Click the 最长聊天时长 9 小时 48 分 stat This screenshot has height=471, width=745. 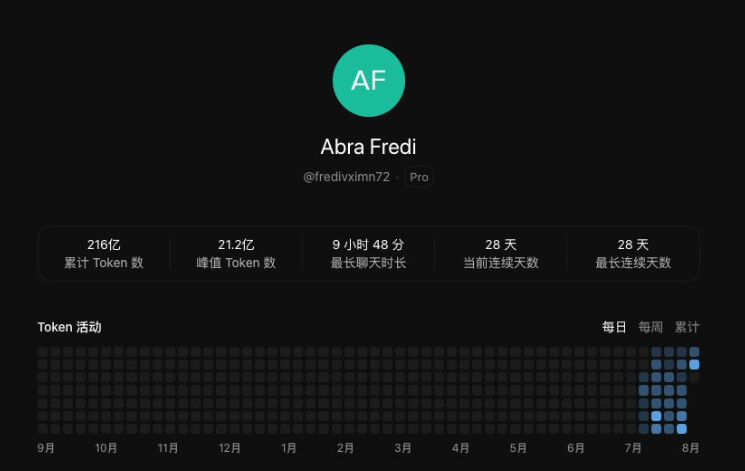pos(369,253)
